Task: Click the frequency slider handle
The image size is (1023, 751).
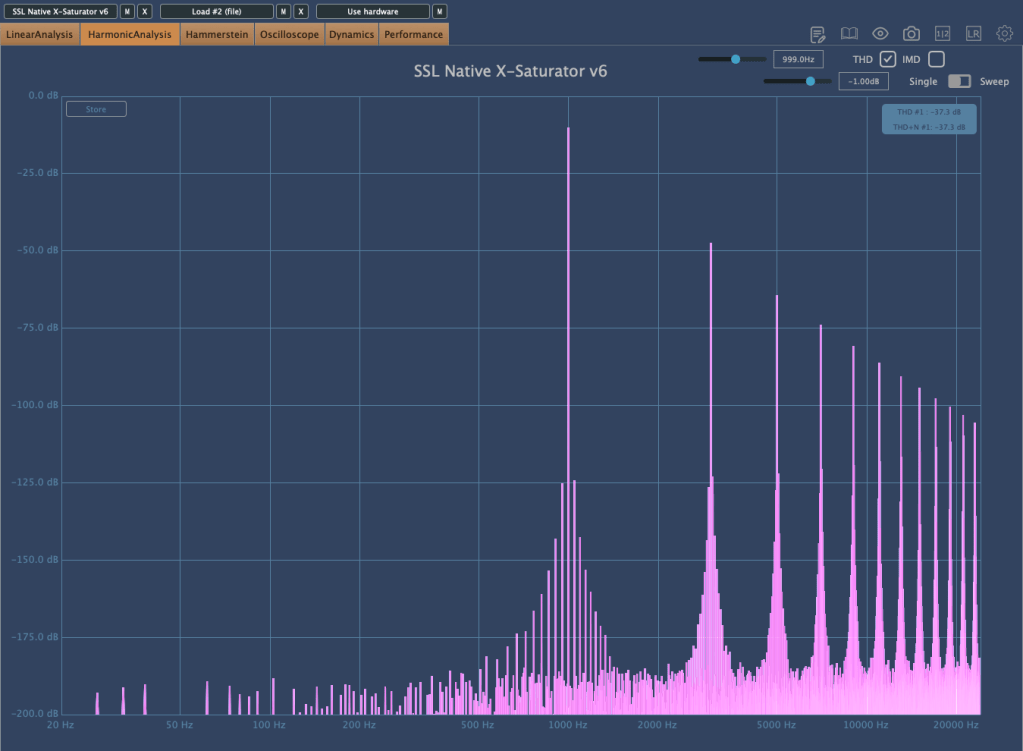Action: pos(736,59)
